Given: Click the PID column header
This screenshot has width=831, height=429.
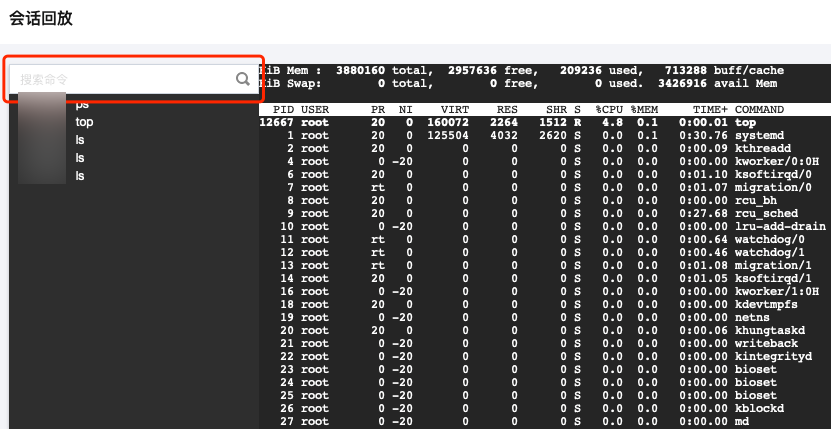Looking at the screenshot, I should pos(284,110).
